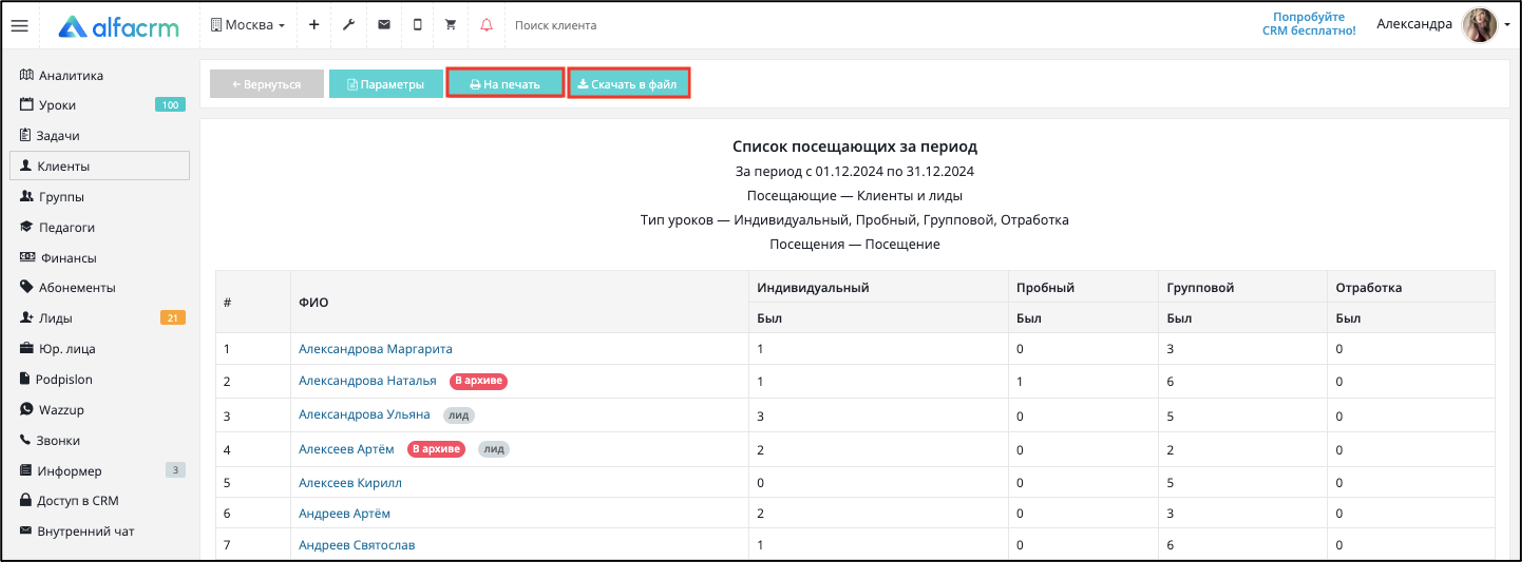This screenshot has width=1522, height=562.
Task: Click the alfacrm logo
Action: [x=118, y=26]
